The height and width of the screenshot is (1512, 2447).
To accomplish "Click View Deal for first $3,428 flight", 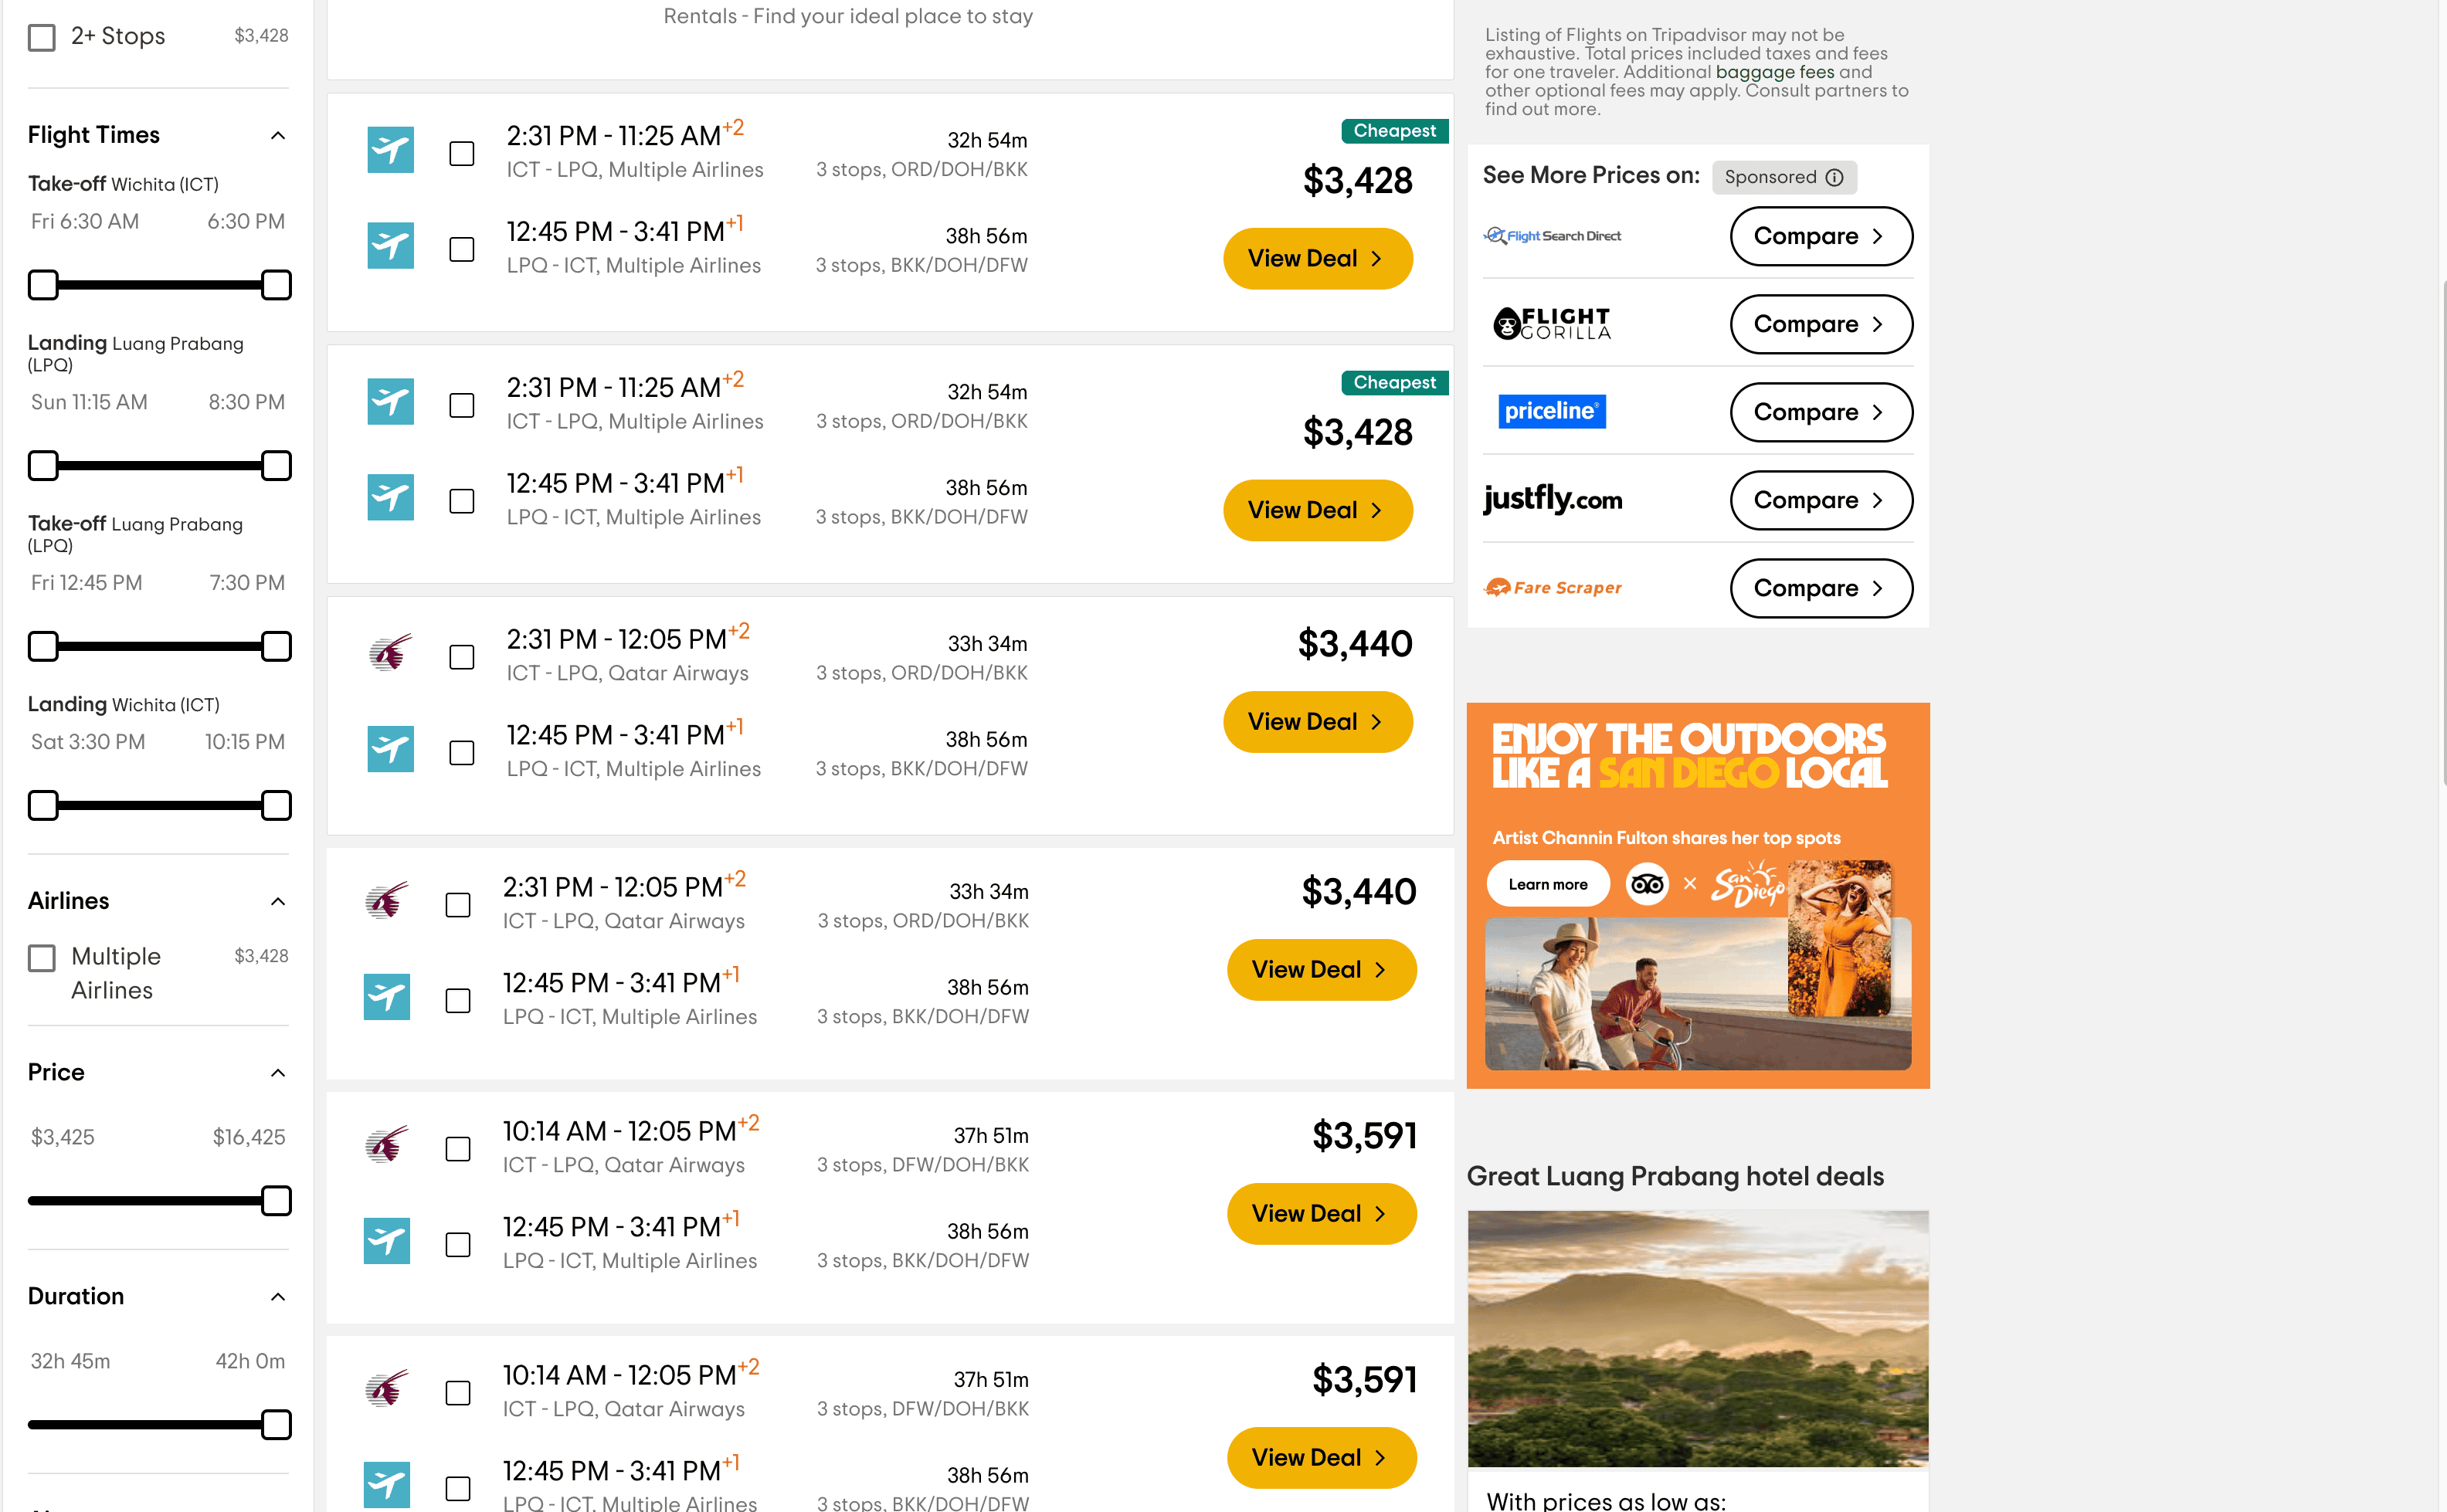I will (x=1317, y=258).
